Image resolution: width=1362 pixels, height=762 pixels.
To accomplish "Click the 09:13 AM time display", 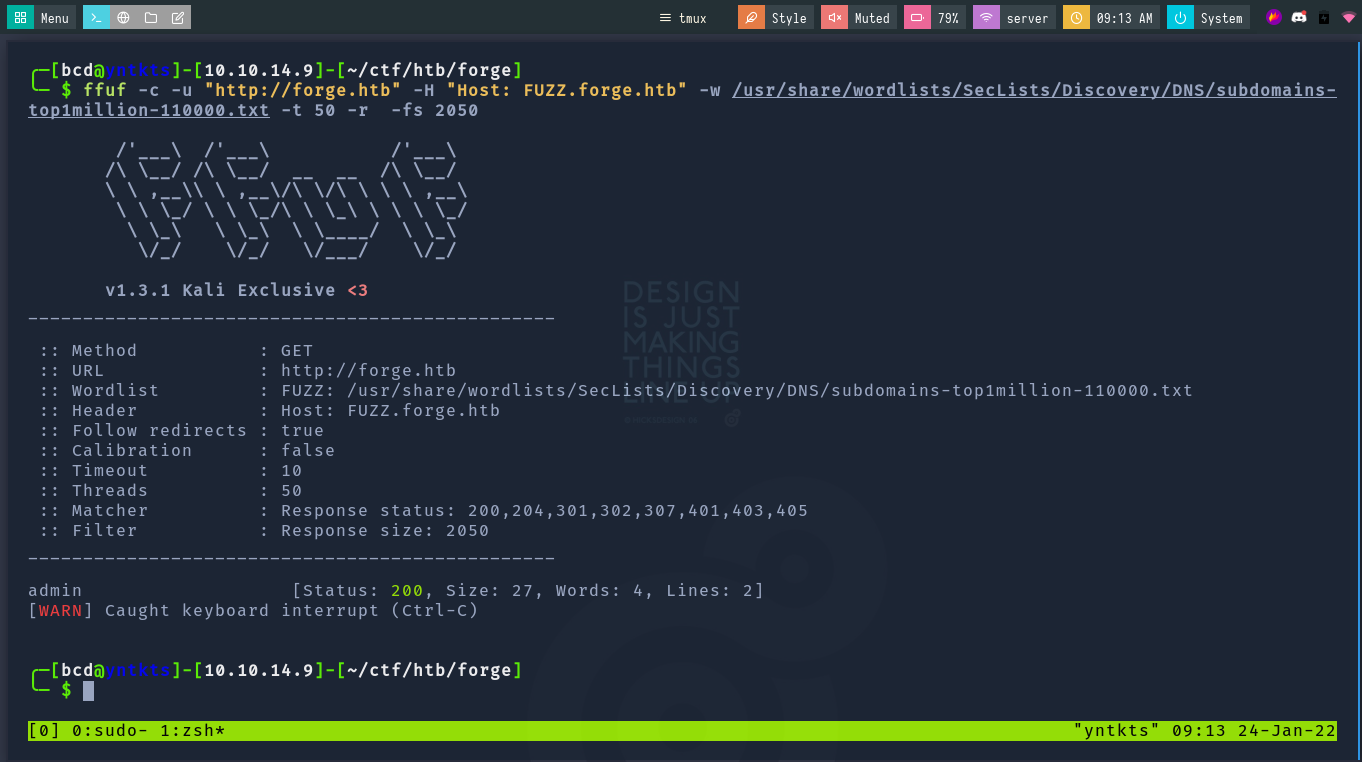I will tap(1124, 18).
